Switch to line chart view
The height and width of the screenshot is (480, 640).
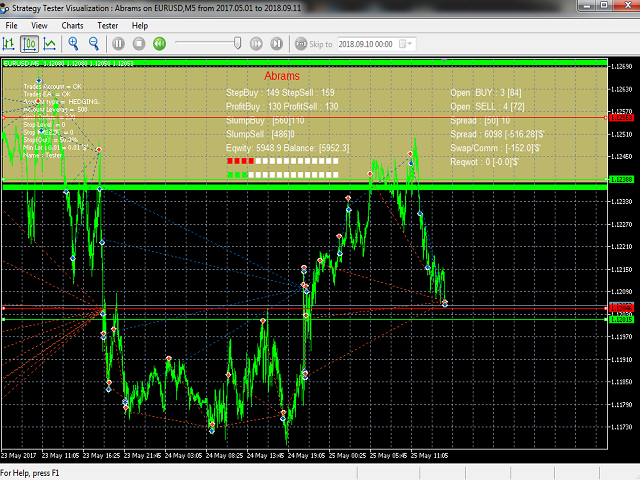pos(48,44)
